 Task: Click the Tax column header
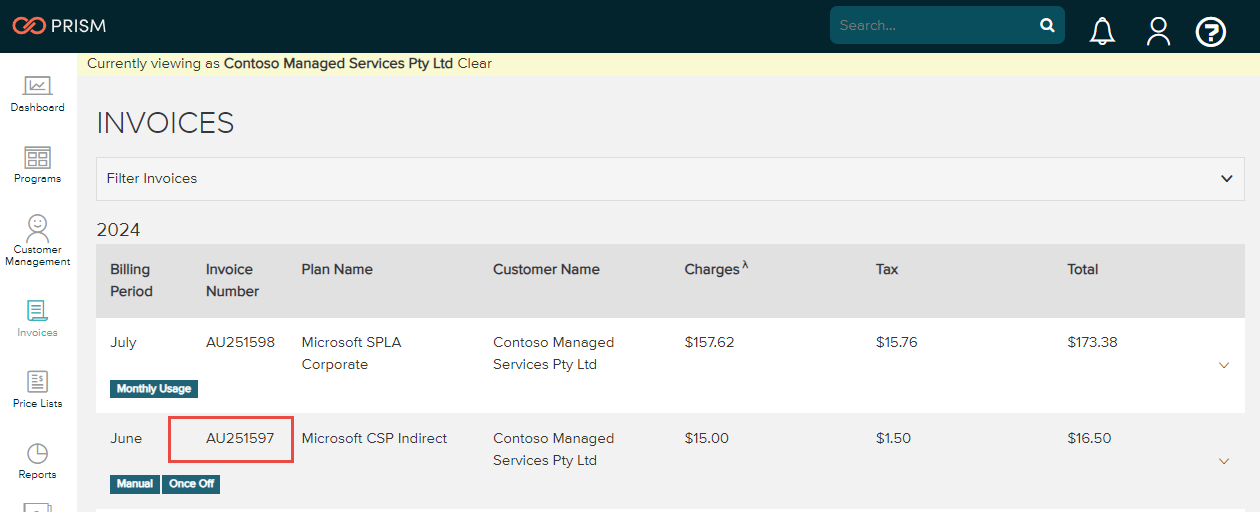point(887,269)
